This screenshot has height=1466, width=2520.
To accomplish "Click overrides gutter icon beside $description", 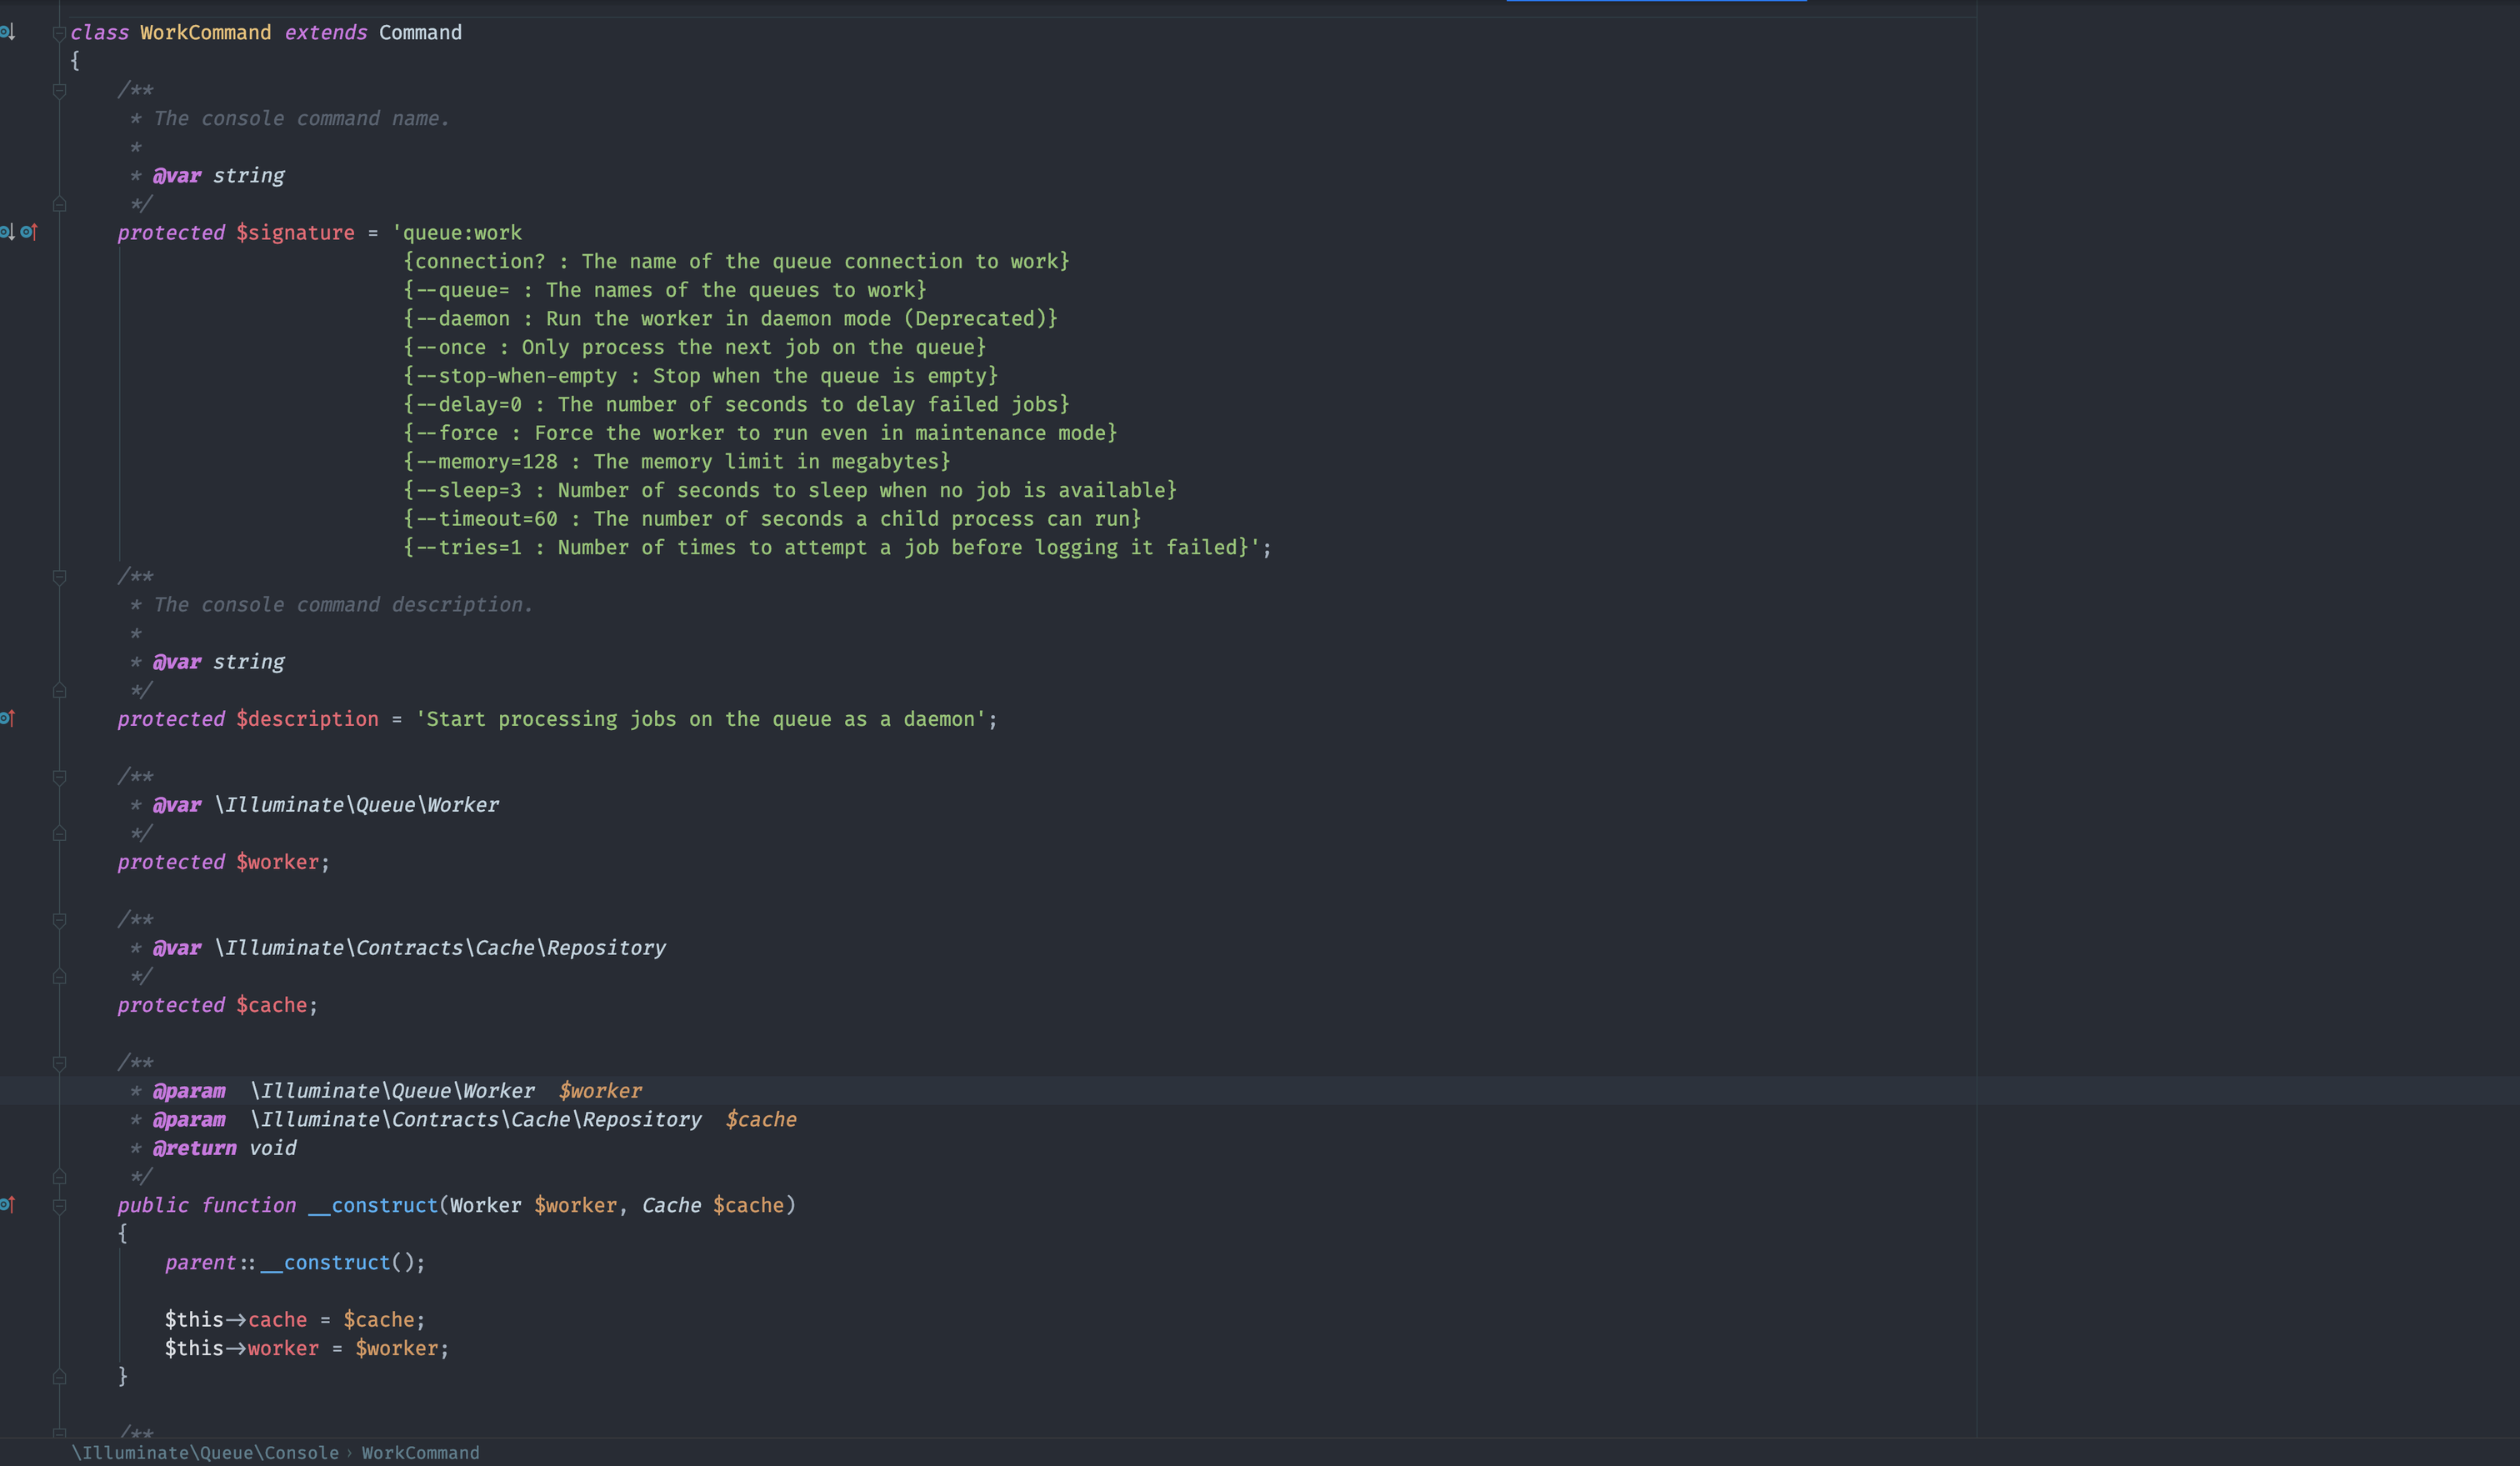I will click(x=7, y=718).
